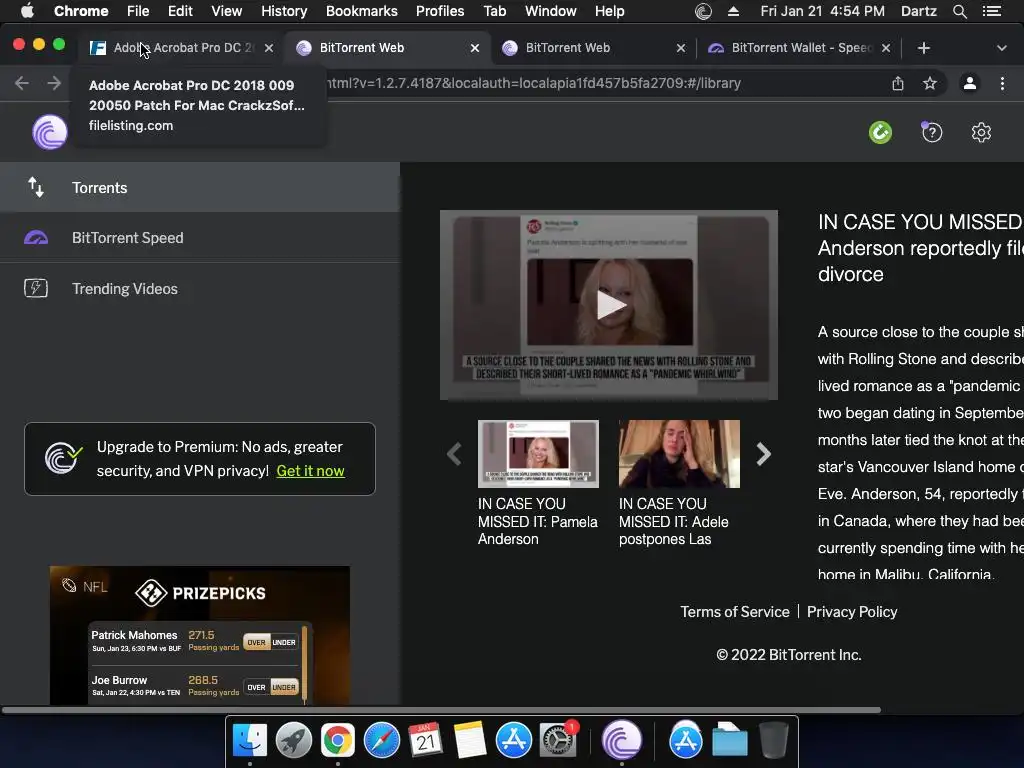Open the Privacy Policy link
Viewport: 1024px width, 768px height.
tap(852, 612)
